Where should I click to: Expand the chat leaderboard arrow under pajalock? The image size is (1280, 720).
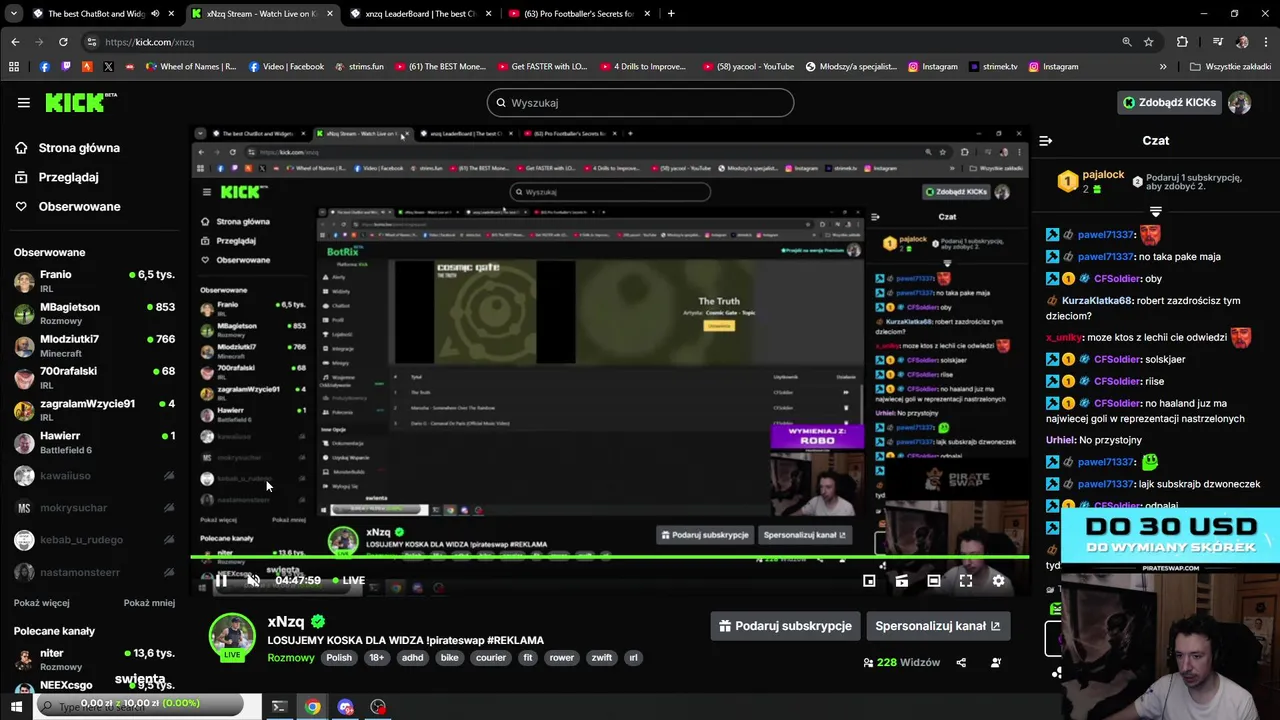tap(1155, 212)
